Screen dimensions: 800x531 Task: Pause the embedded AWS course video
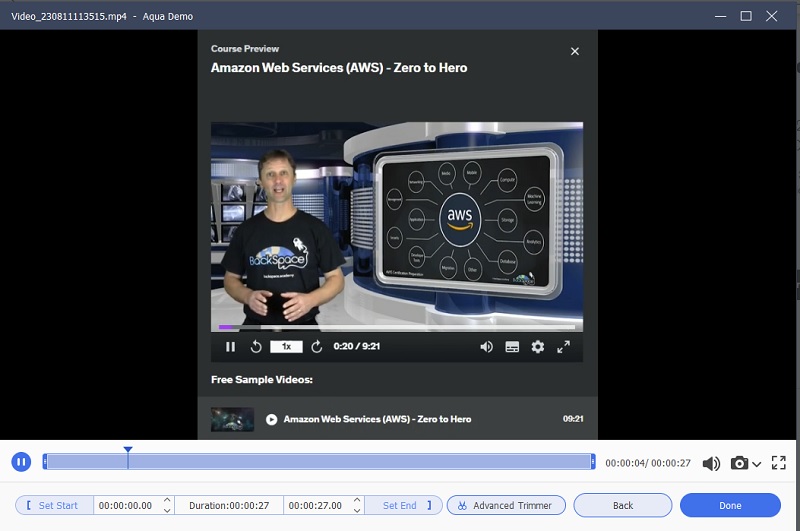coord(230,347)
